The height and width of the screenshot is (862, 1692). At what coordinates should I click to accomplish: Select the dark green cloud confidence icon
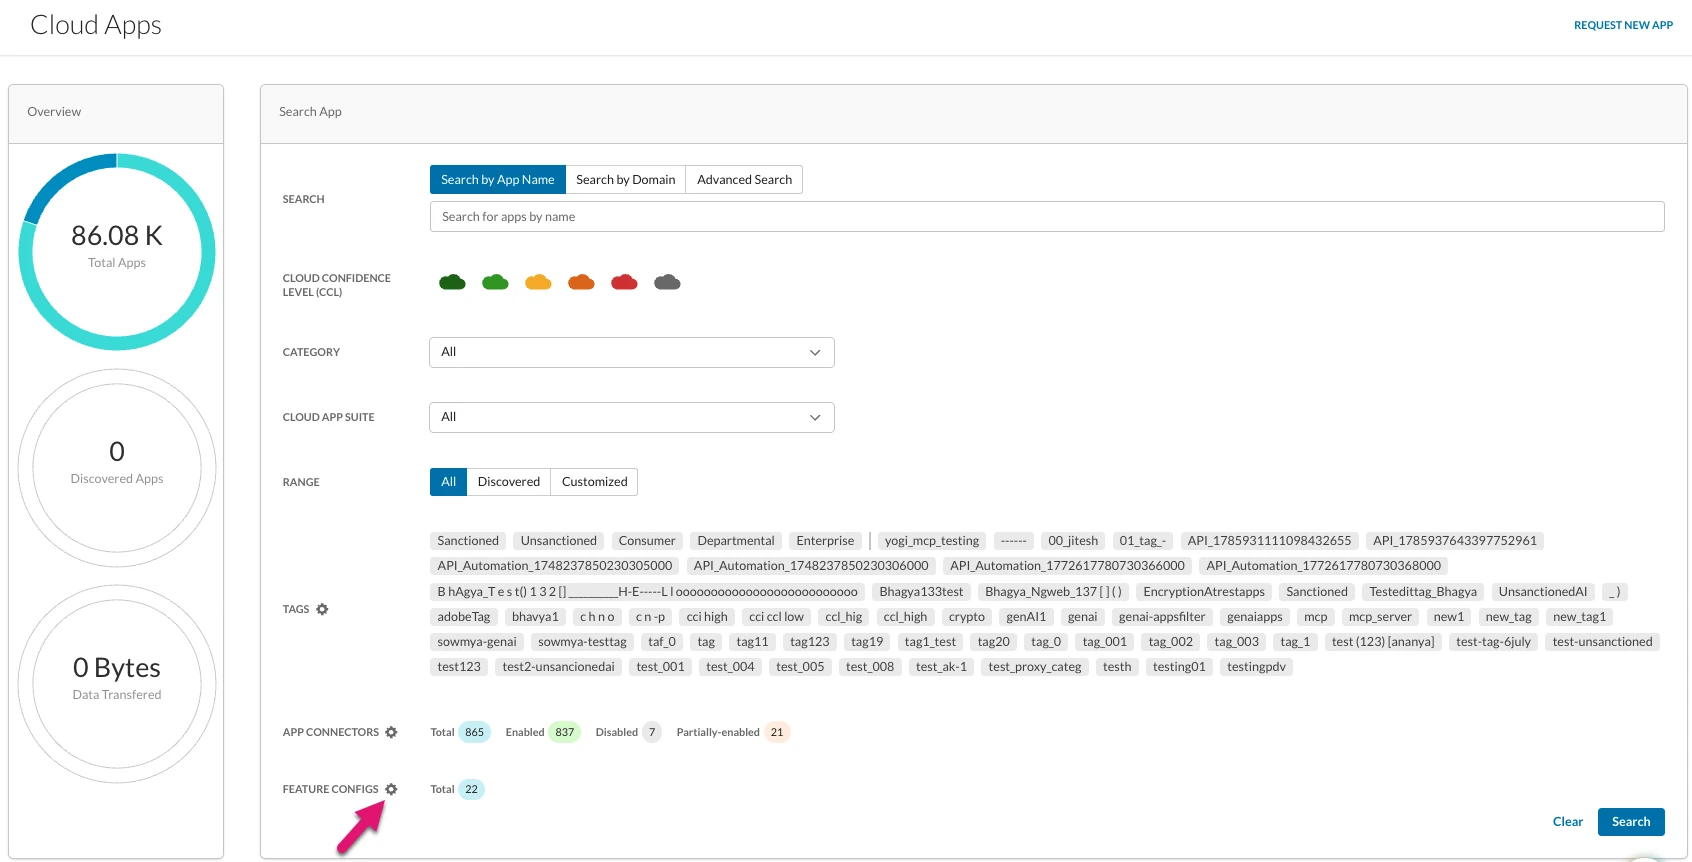coord(452,282)
